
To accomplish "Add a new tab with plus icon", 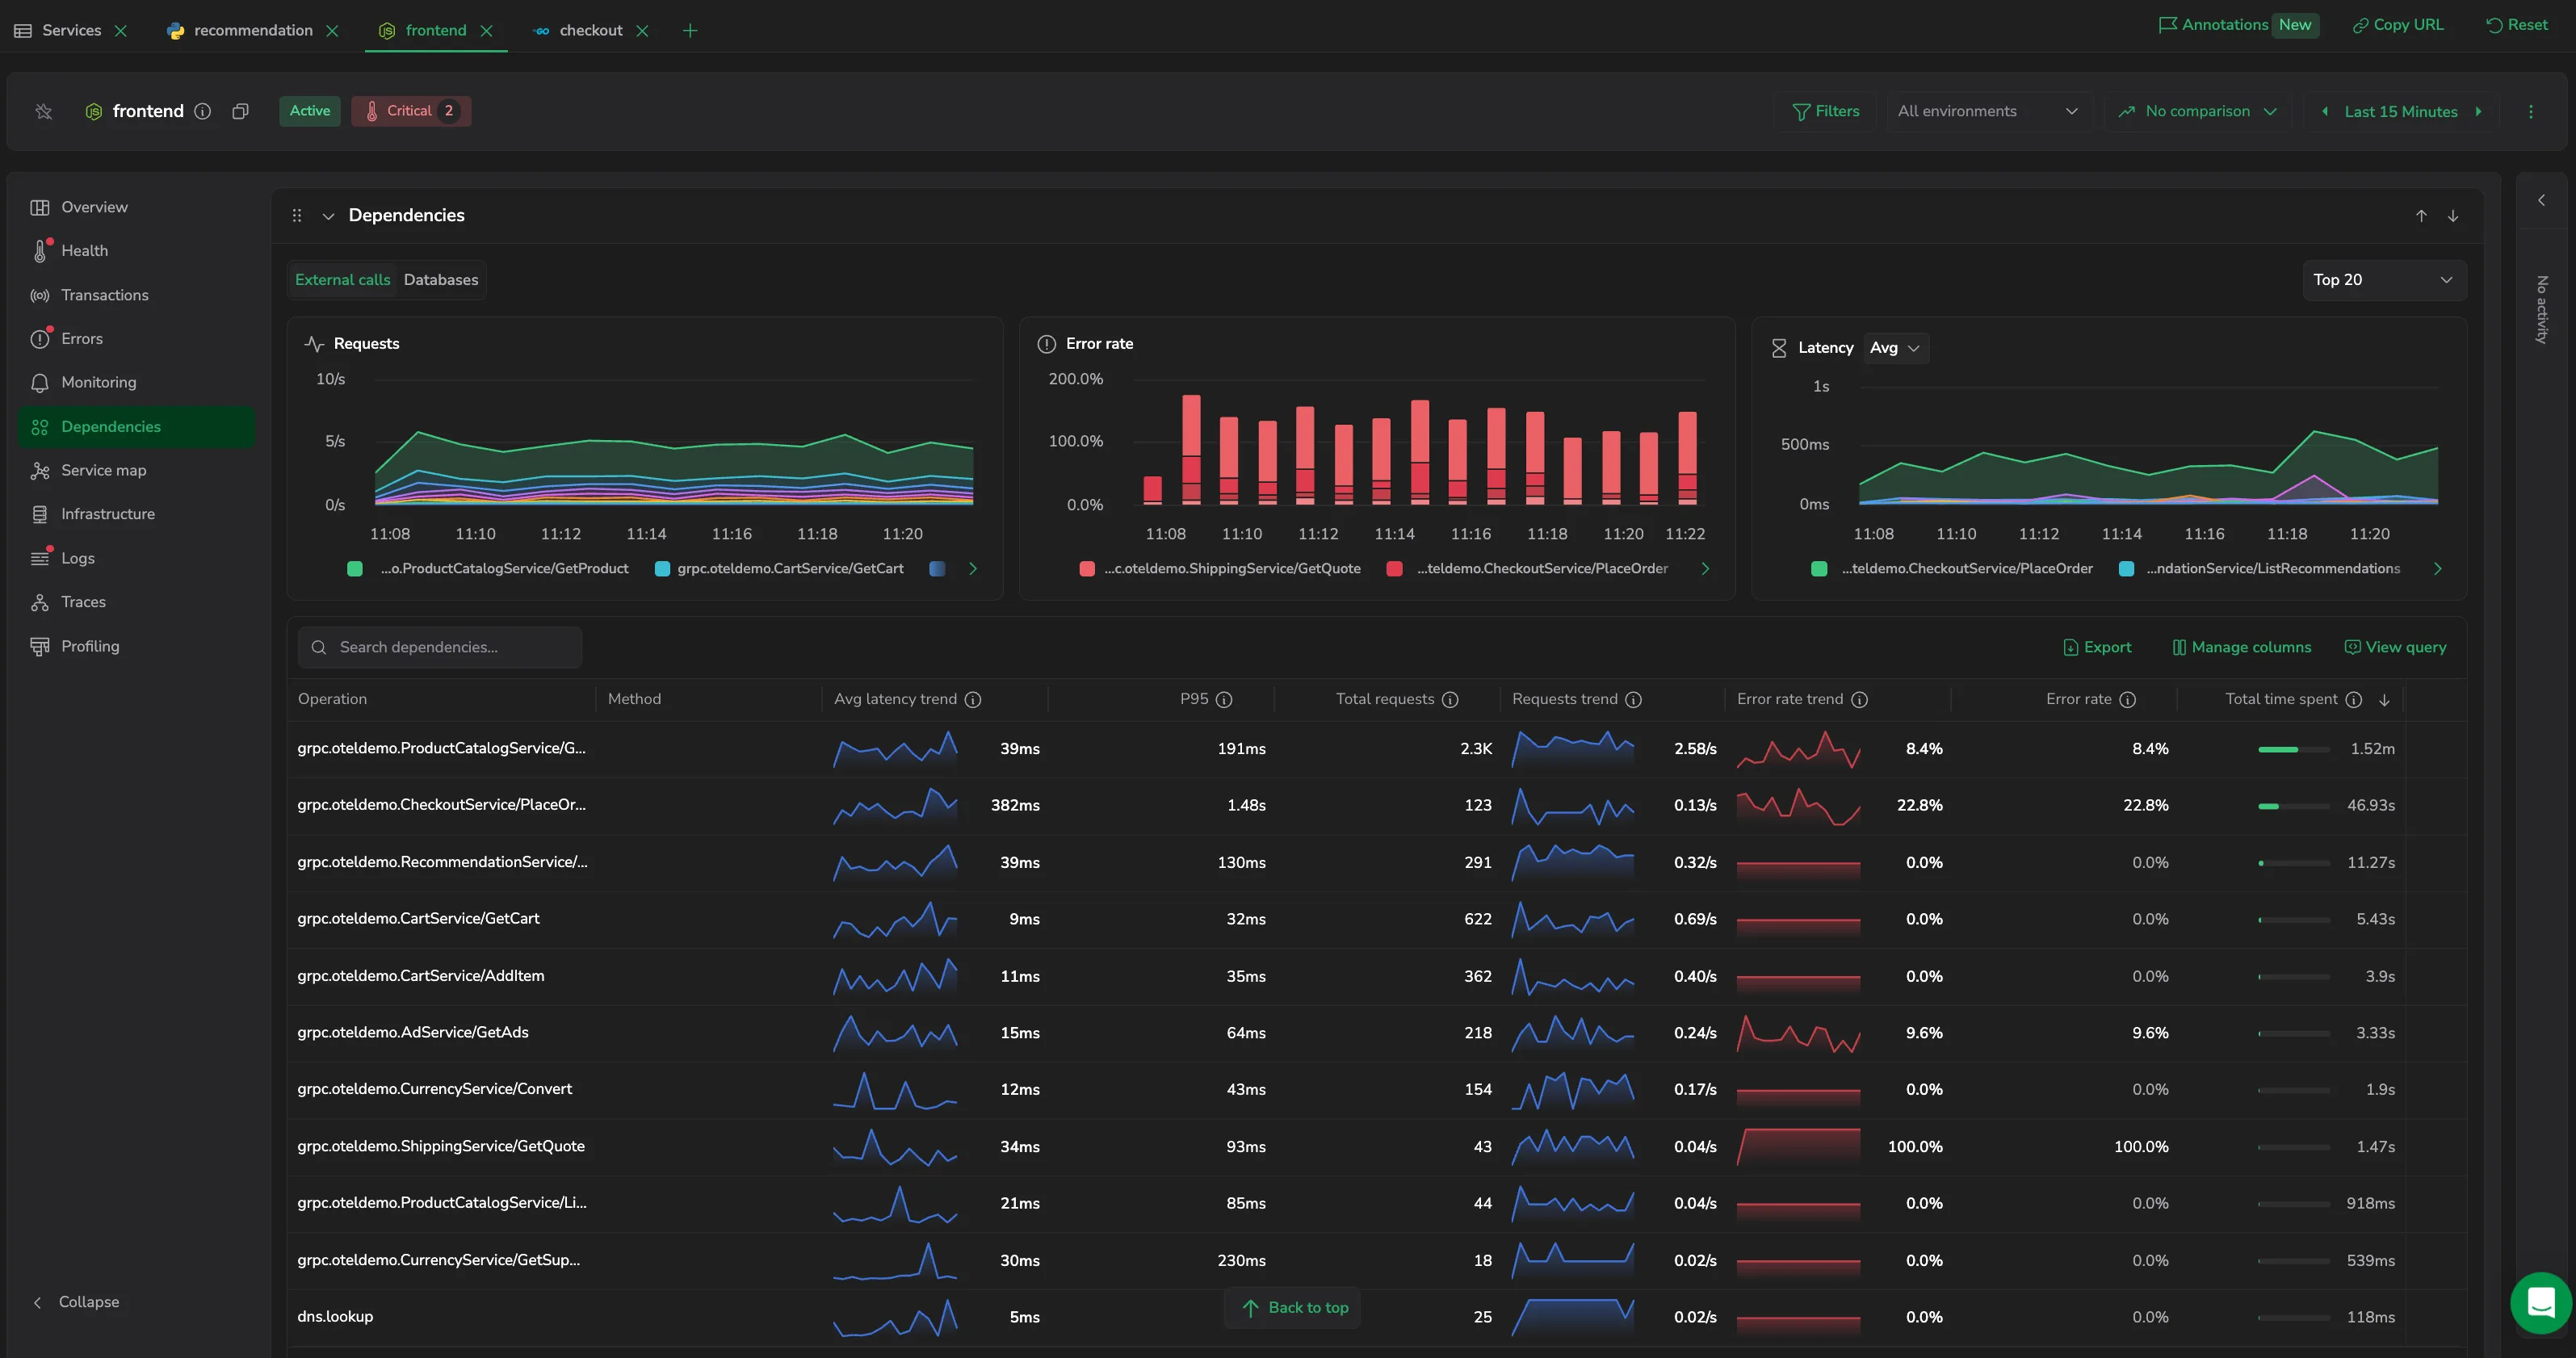I will (x=690, y=31).
